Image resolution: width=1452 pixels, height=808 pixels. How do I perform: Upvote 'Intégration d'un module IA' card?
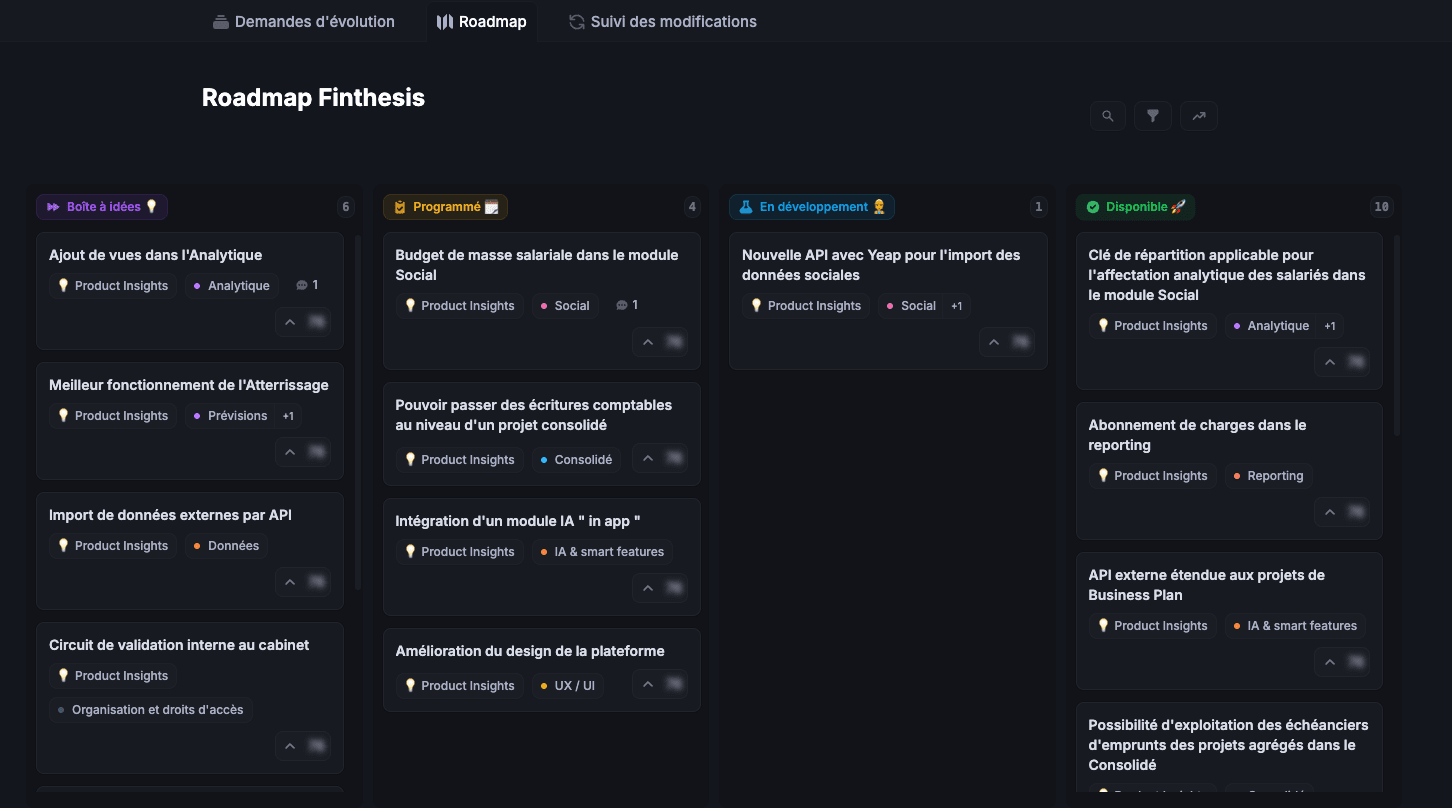click(x=648, y=588)
